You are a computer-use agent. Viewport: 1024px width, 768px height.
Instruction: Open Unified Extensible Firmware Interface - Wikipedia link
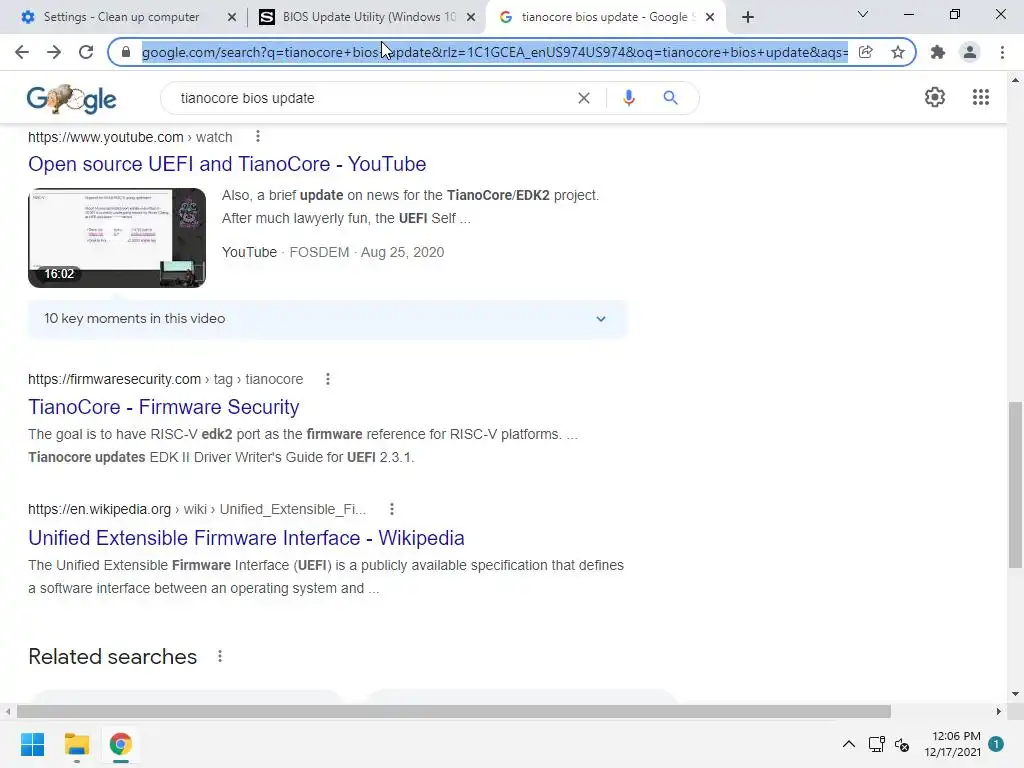click(x=246, y=538)
